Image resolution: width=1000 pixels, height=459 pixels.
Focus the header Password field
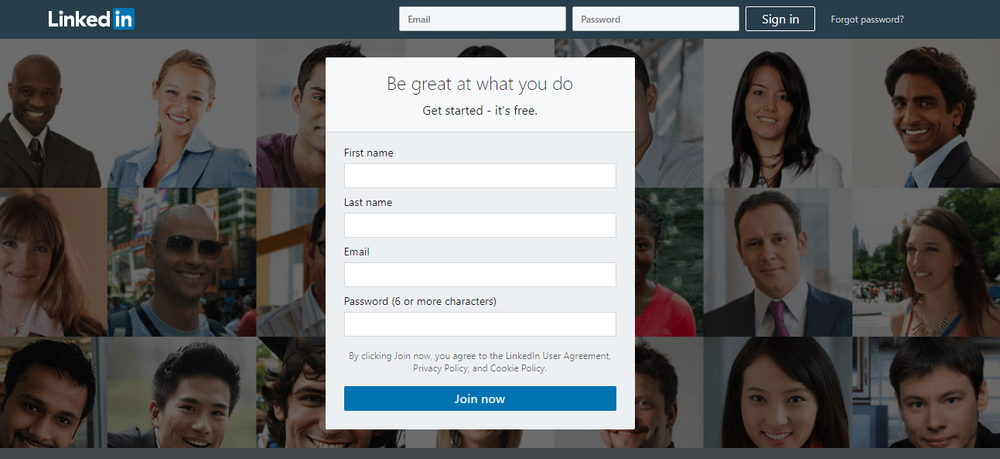tap(656, 19)
